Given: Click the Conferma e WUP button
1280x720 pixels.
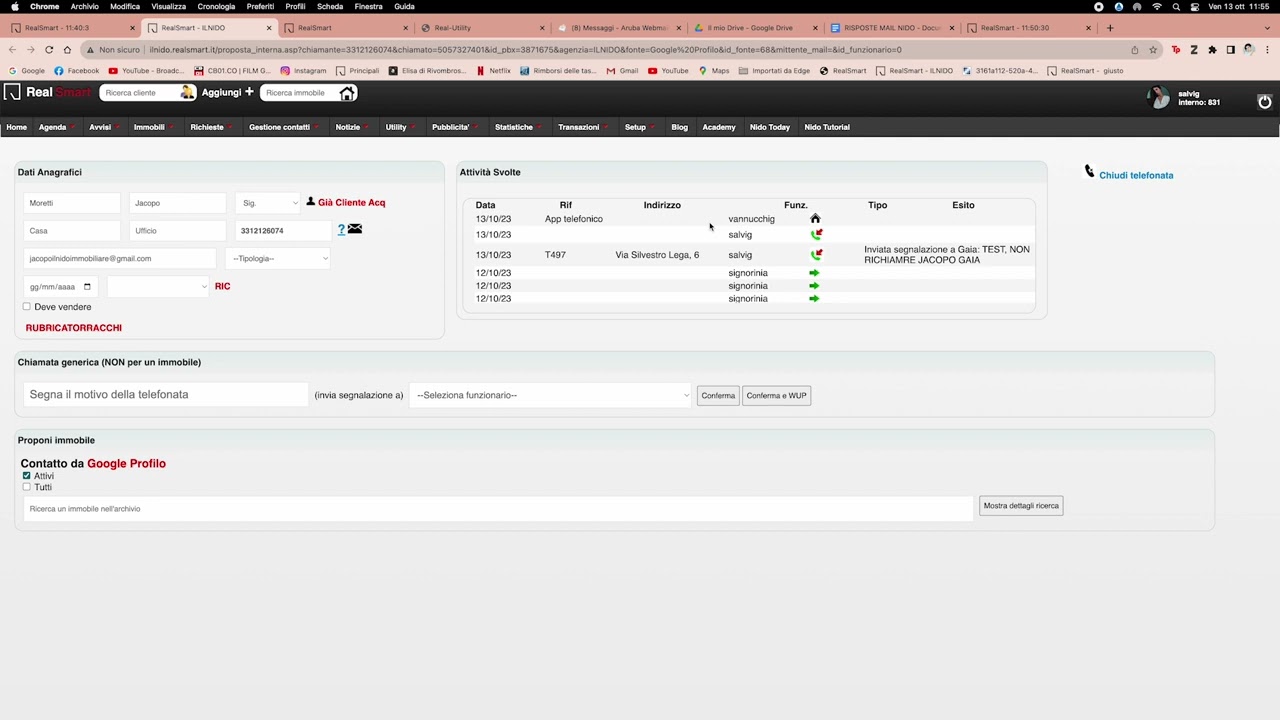Looking at the screenshot, I should pyautogui.click(x=776, y=396).
